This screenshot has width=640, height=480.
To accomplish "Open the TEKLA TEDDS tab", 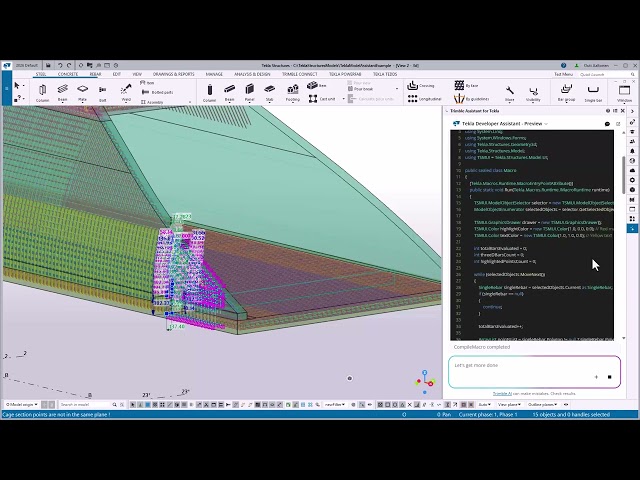I will [385, 74].
